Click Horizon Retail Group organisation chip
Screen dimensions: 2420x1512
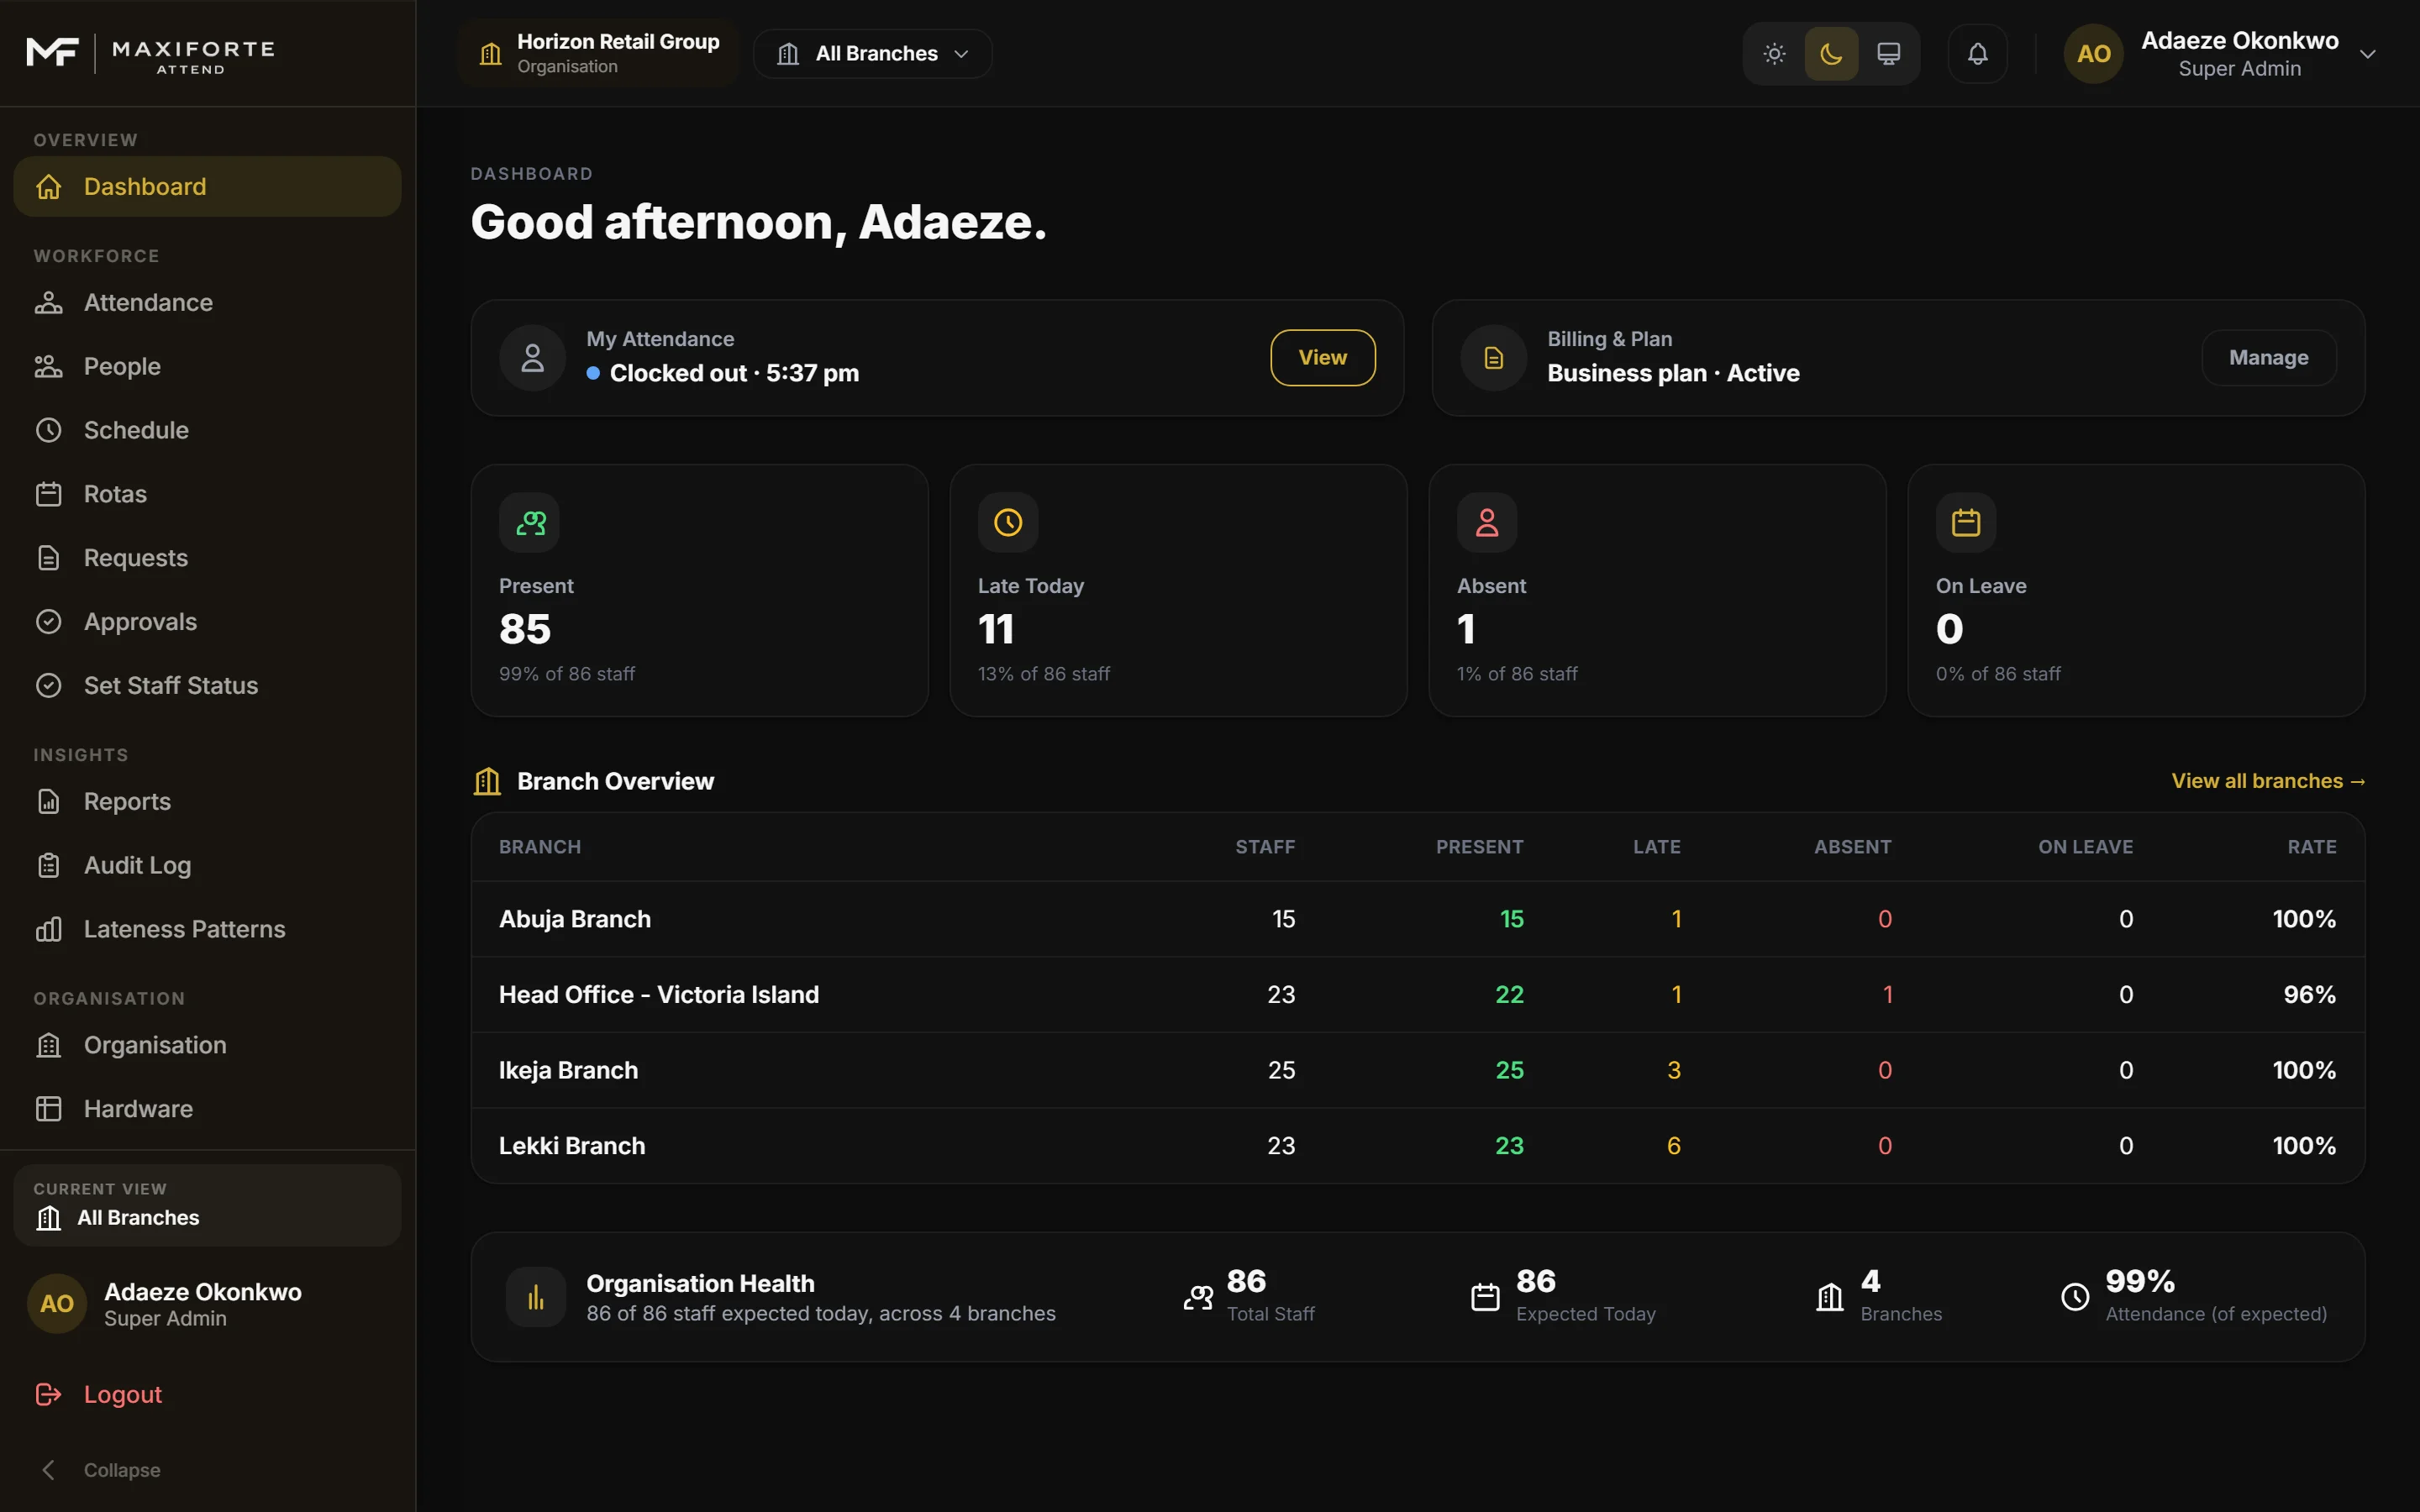pyautogui.click(x=598, y=54)
